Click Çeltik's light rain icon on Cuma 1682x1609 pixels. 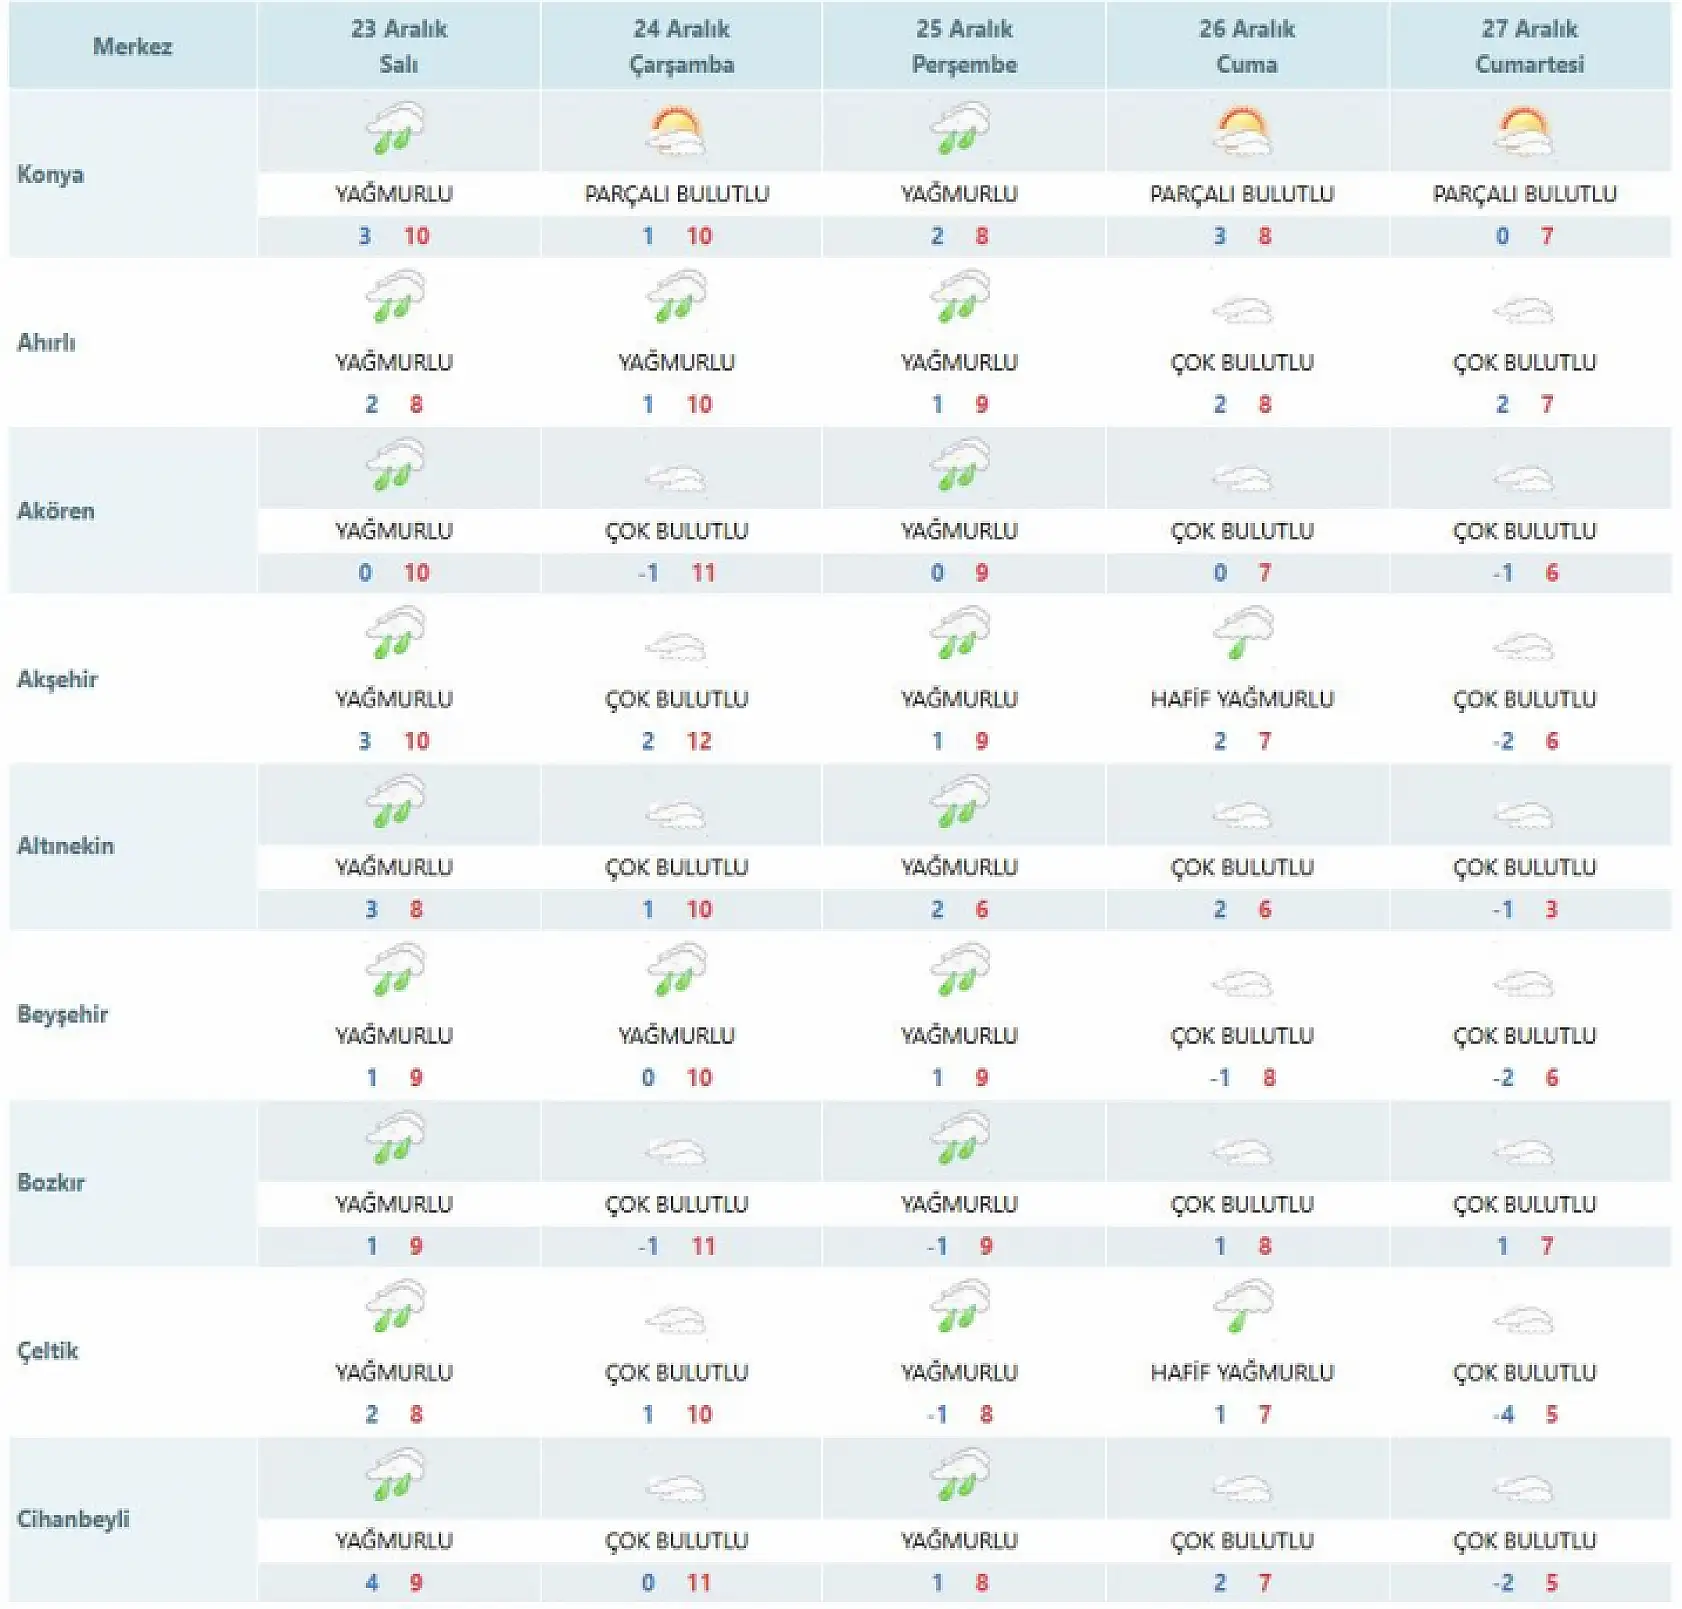pyautogui.click(x=1242, y=1307)
